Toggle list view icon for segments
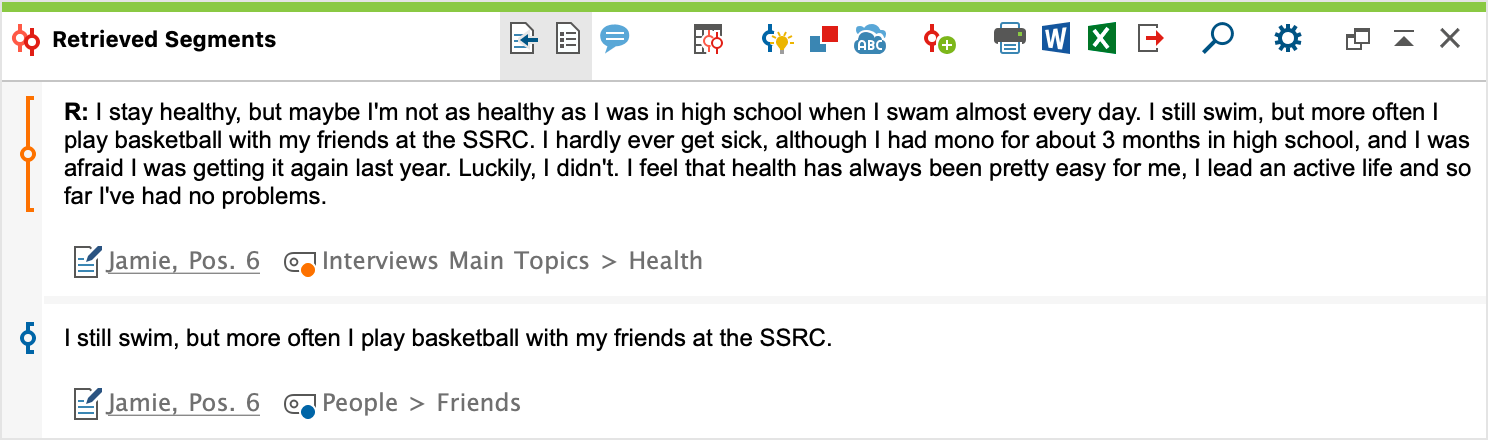 (x=568, y=40)
